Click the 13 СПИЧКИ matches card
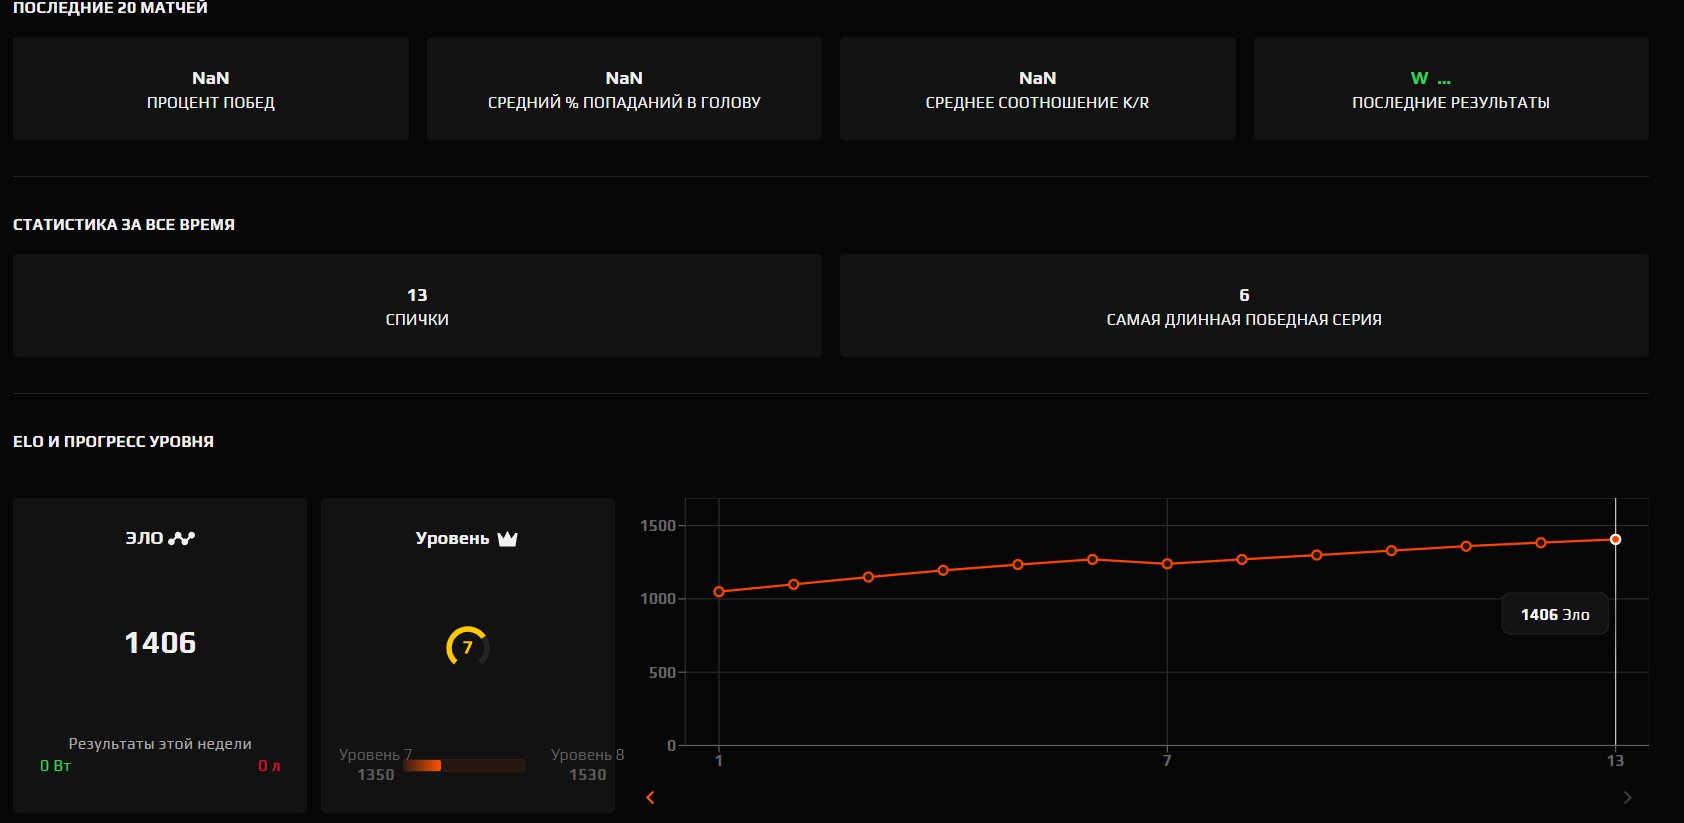The height and width of the screenshot is (823, 1684). coord(417,306)
